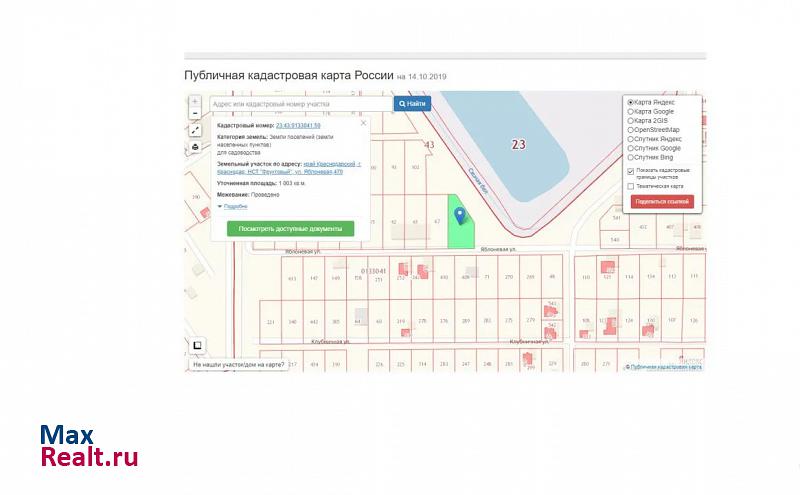Click Посмотреть доступные документы button
Image resolution: width=800 pixels, height=495 pixels.
[290, 228]
